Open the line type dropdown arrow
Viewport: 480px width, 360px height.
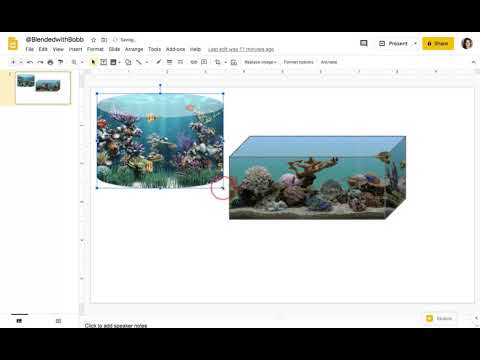(x=147, y=62)
